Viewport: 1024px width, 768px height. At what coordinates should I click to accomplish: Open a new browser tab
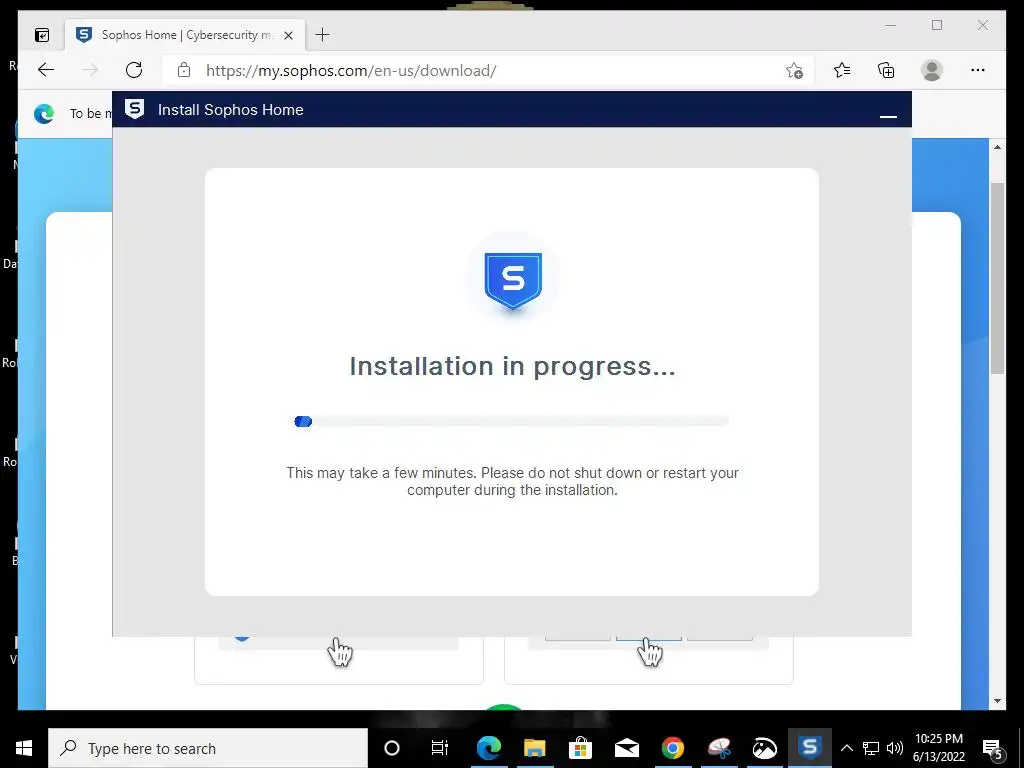point(323,35)
